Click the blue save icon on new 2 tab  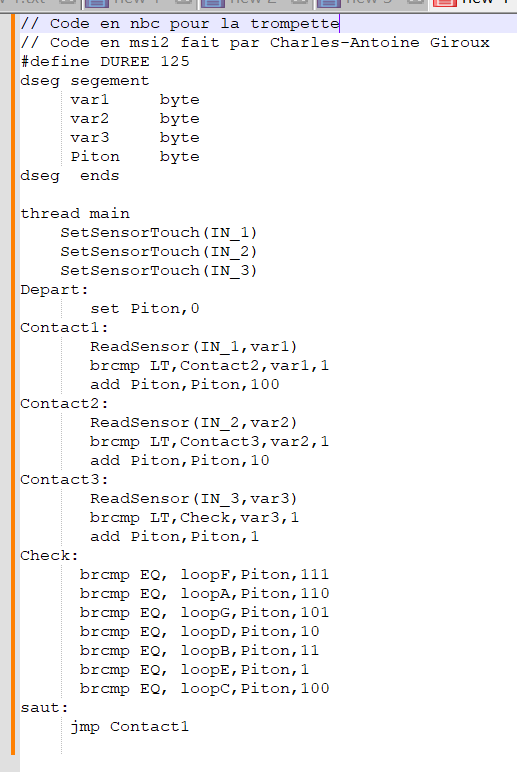(x=213, y=3)
